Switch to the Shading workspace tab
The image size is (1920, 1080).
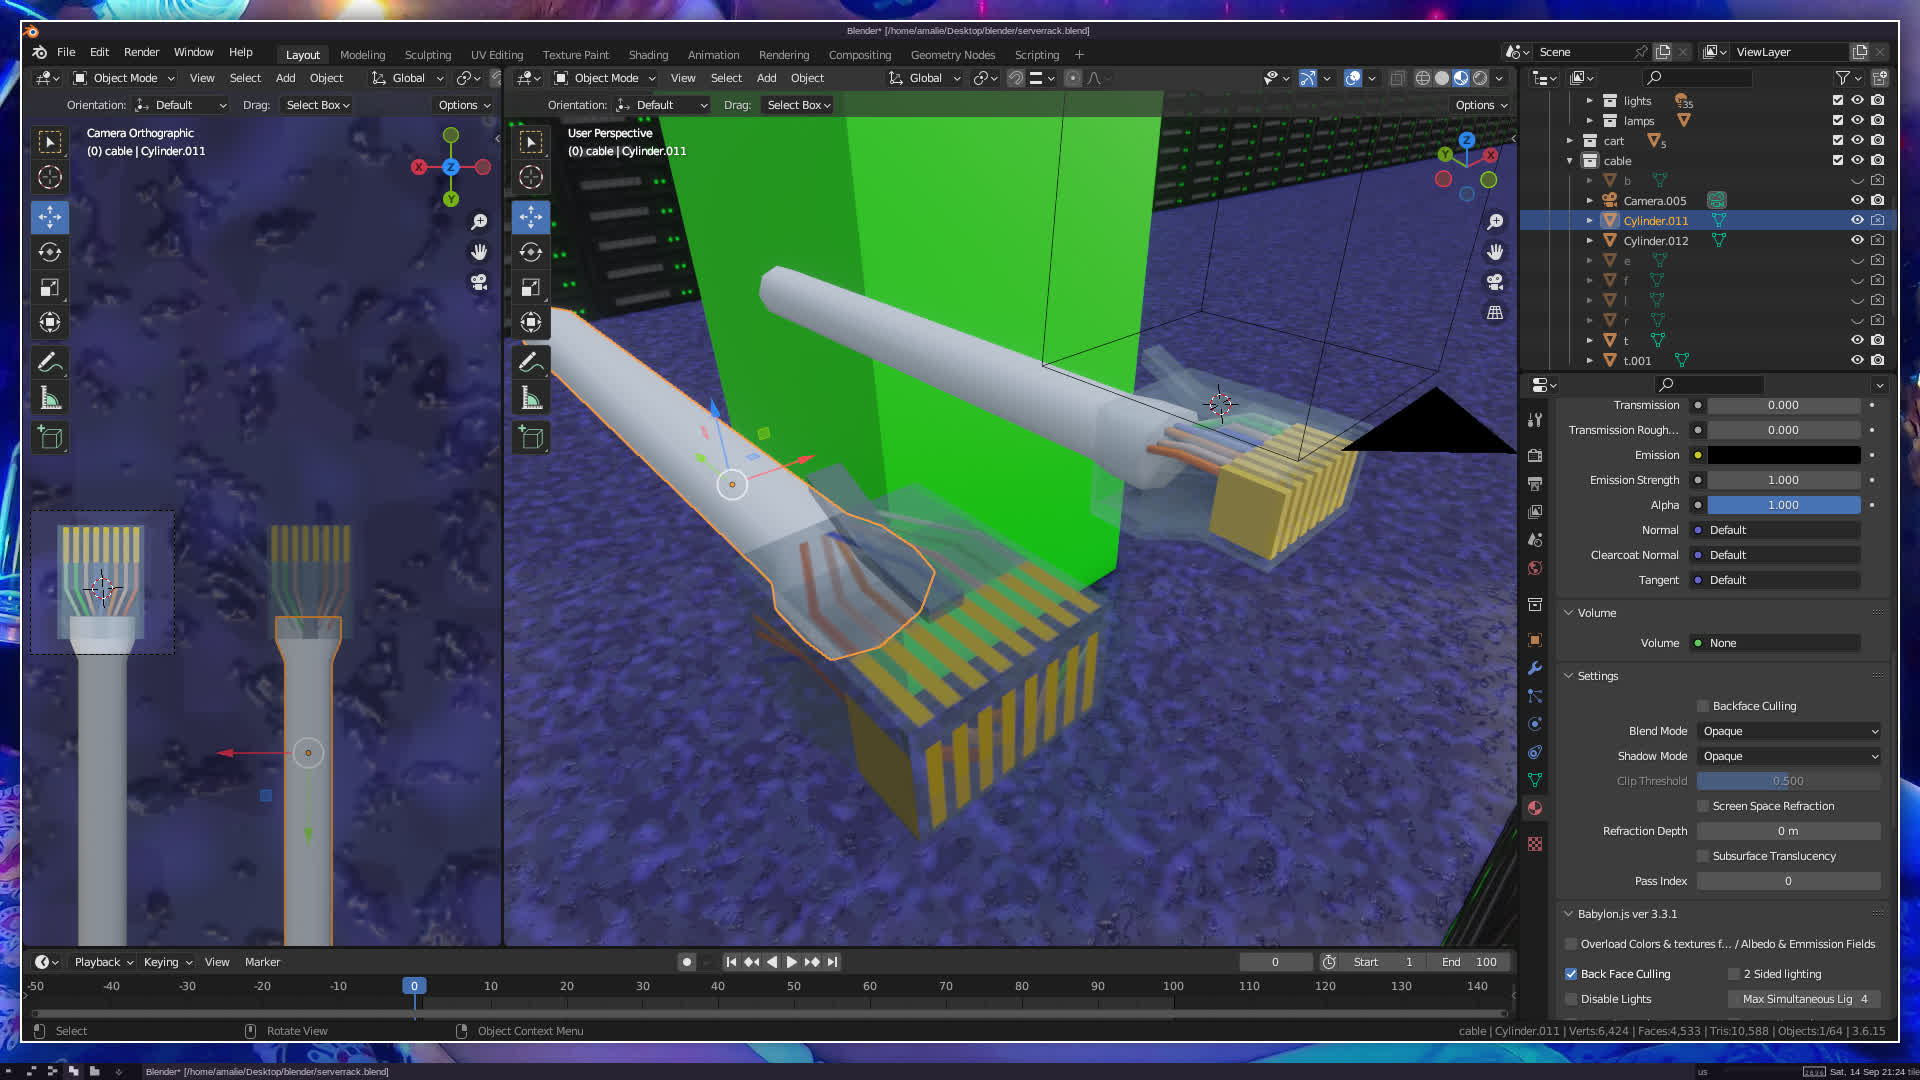tap(648, 55)
